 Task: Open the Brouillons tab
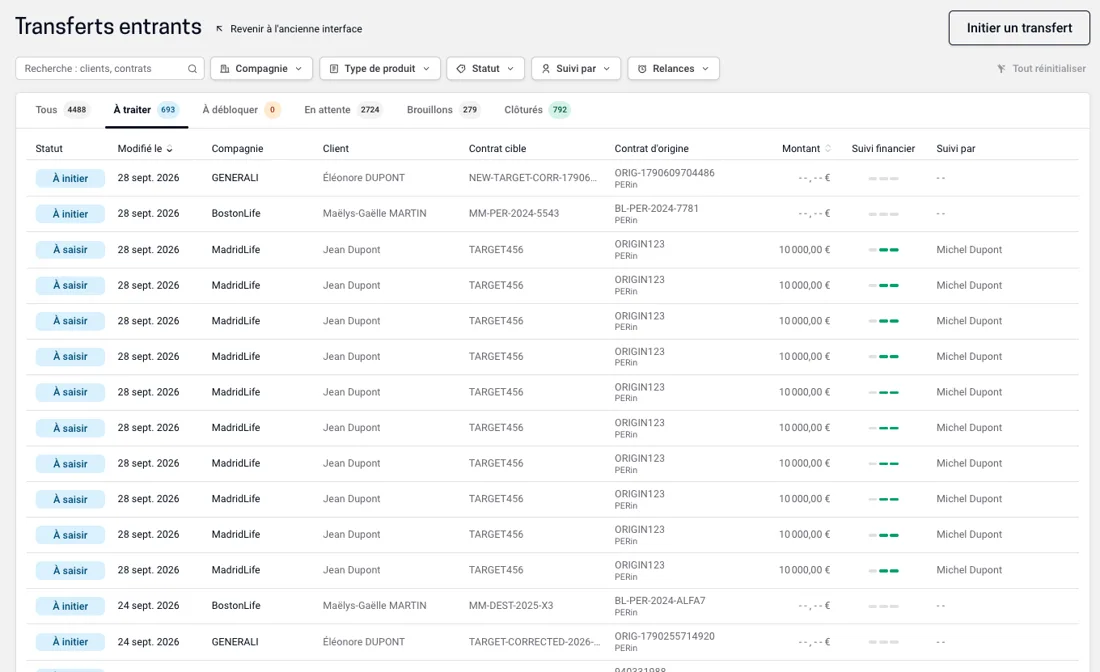pos(443,109)
